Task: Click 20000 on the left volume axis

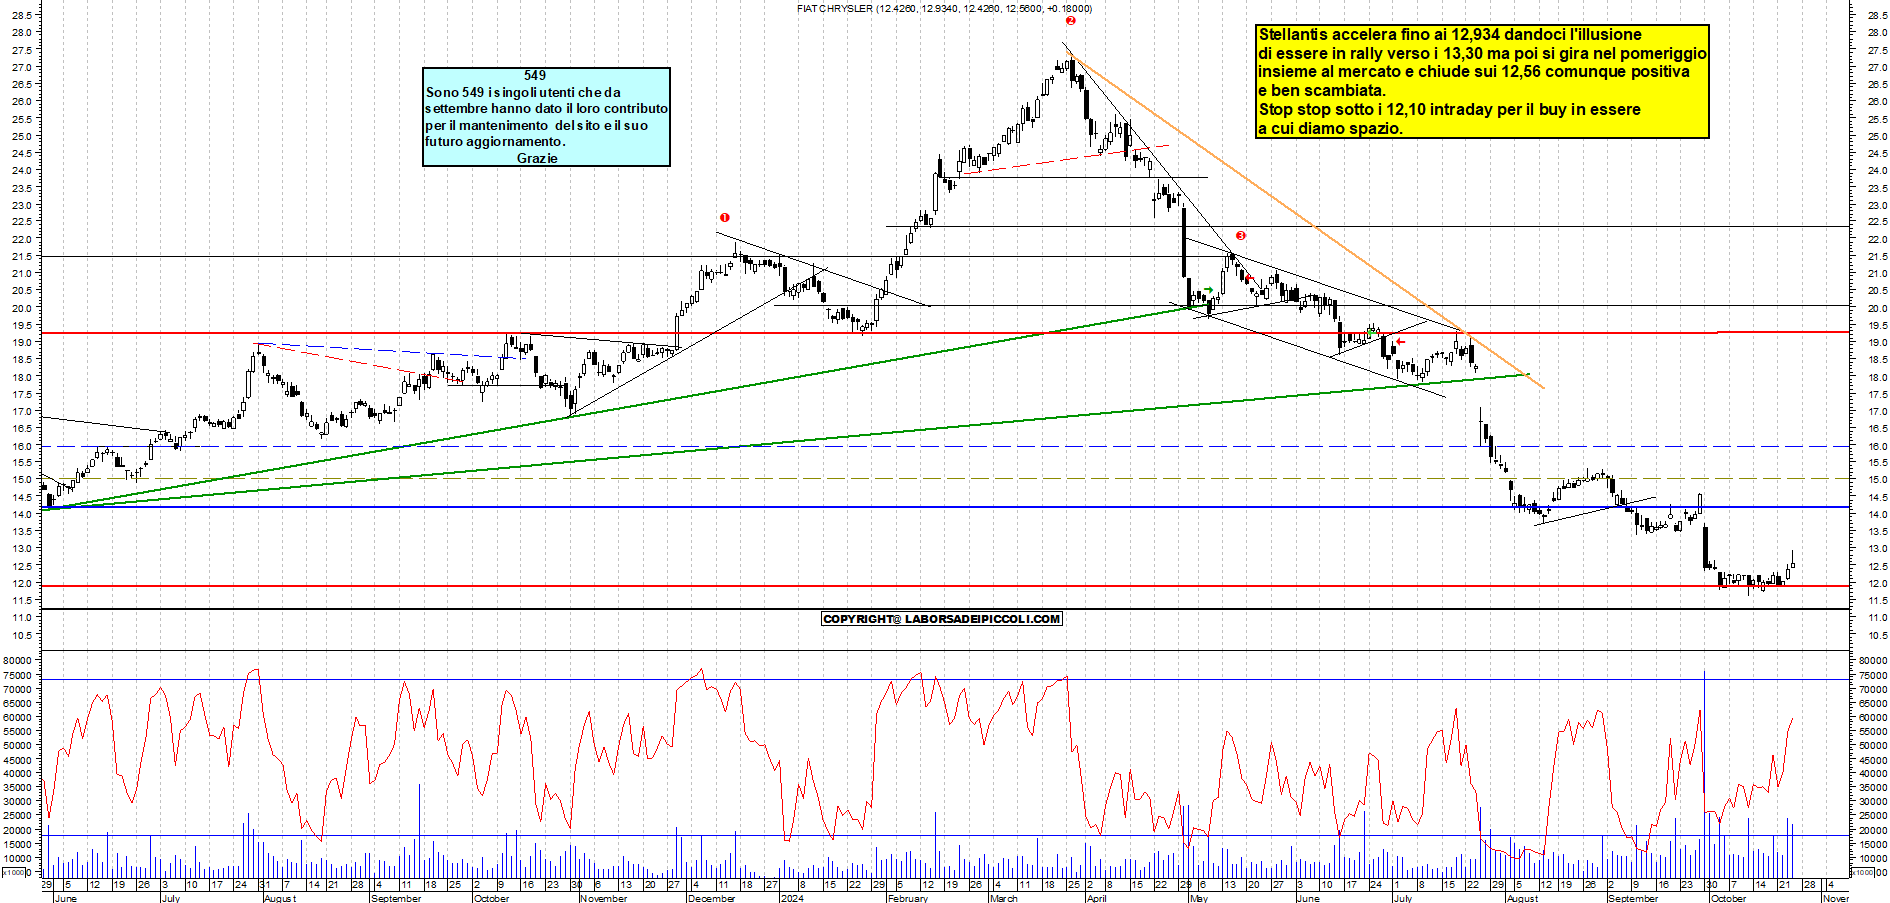Action: click(18, 830)
